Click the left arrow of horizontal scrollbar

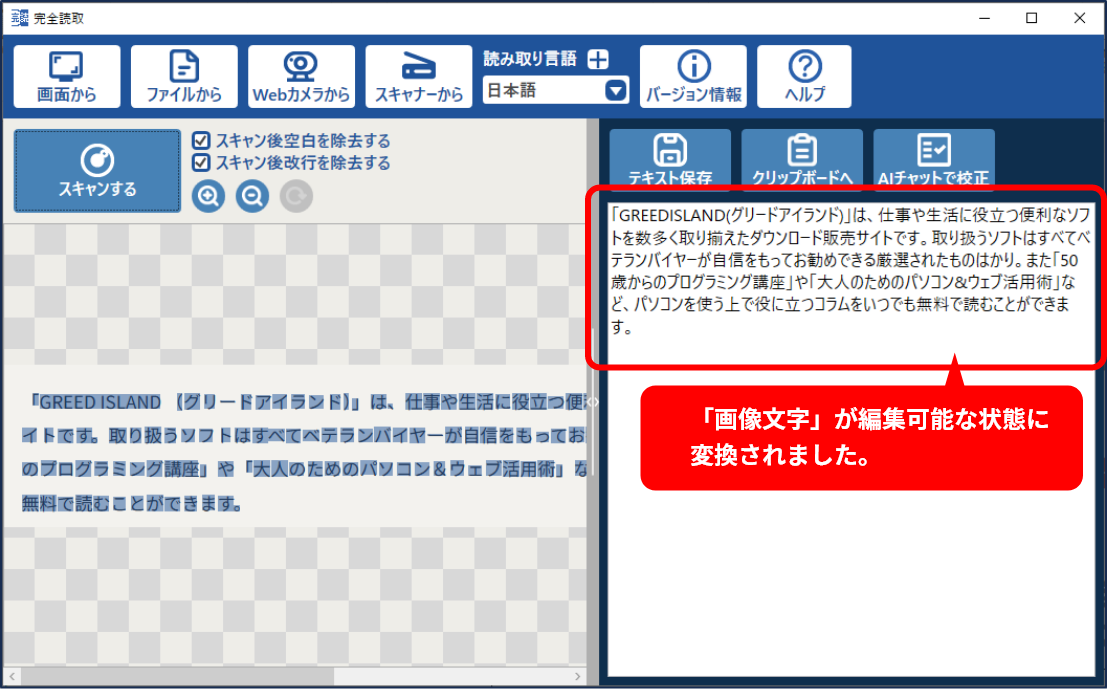[12, 676]
